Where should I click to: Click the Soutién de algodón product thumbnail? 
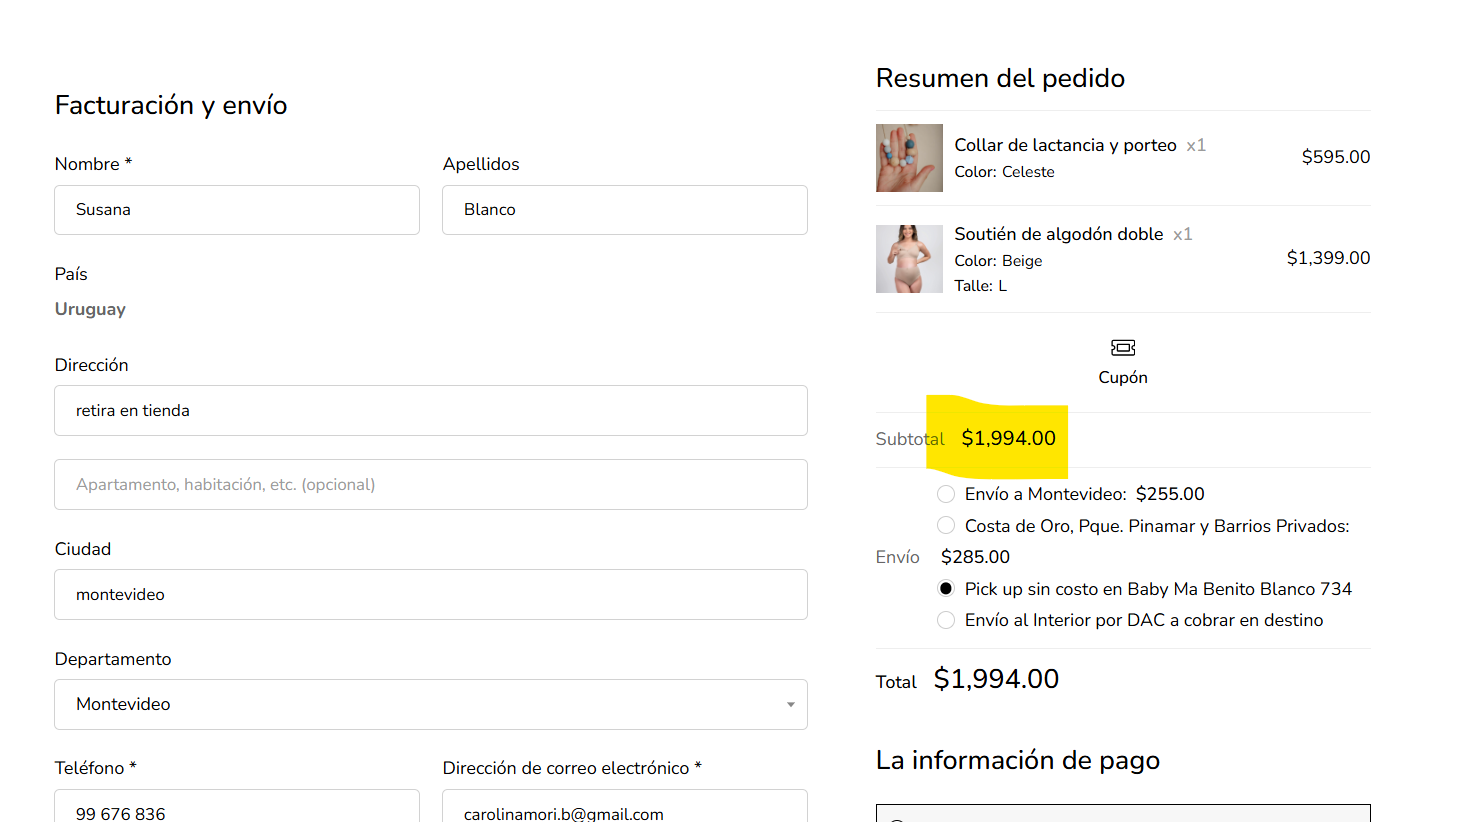click(909, 259)
